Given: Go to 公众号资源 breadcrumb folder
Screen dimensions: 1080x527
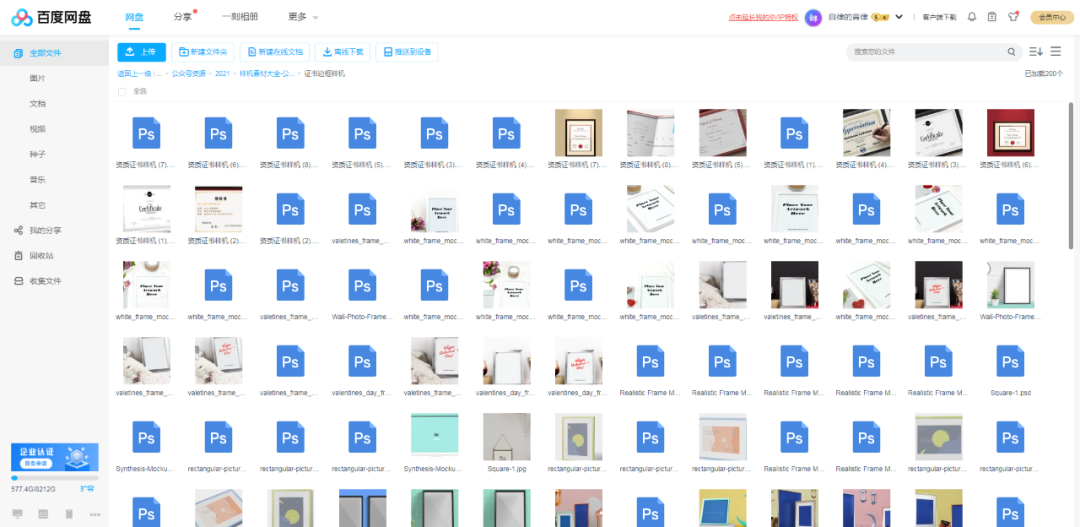Looking at the screenshot, I should [x=188, y=73].
